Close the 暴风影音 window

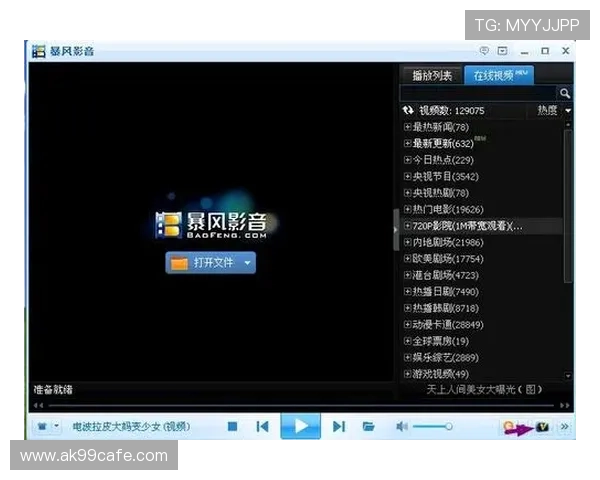click(566, 51)
